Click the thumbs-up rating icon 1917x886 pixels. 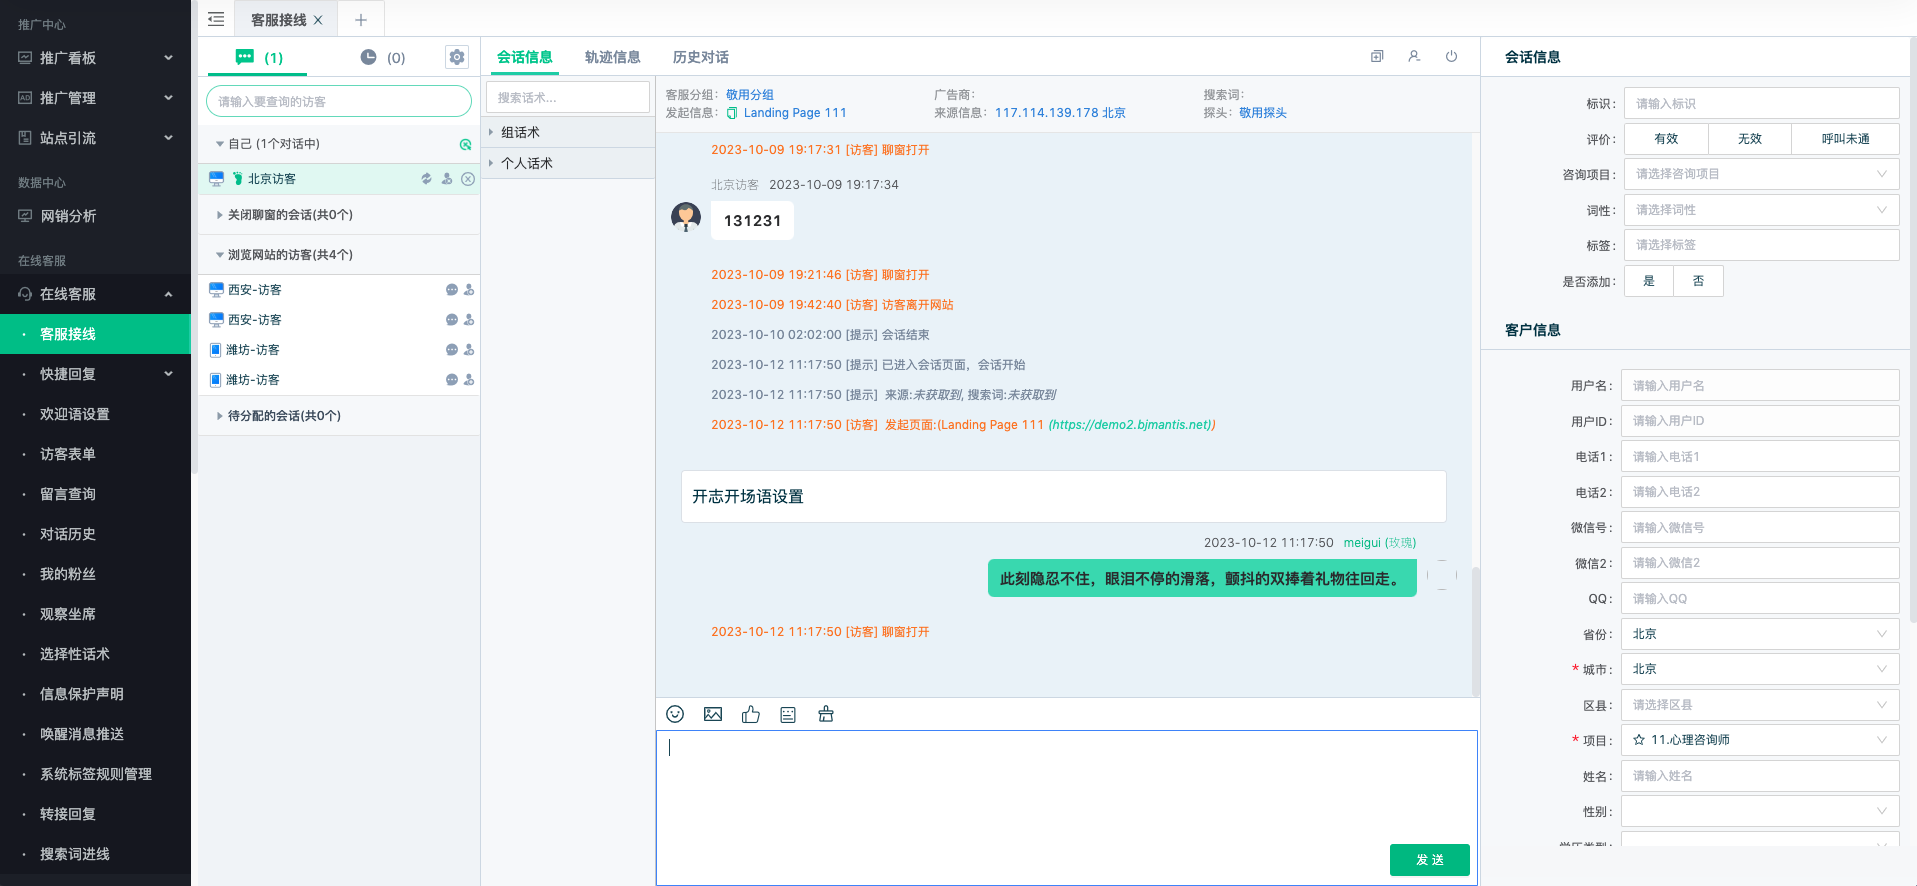tap(751, 714)
